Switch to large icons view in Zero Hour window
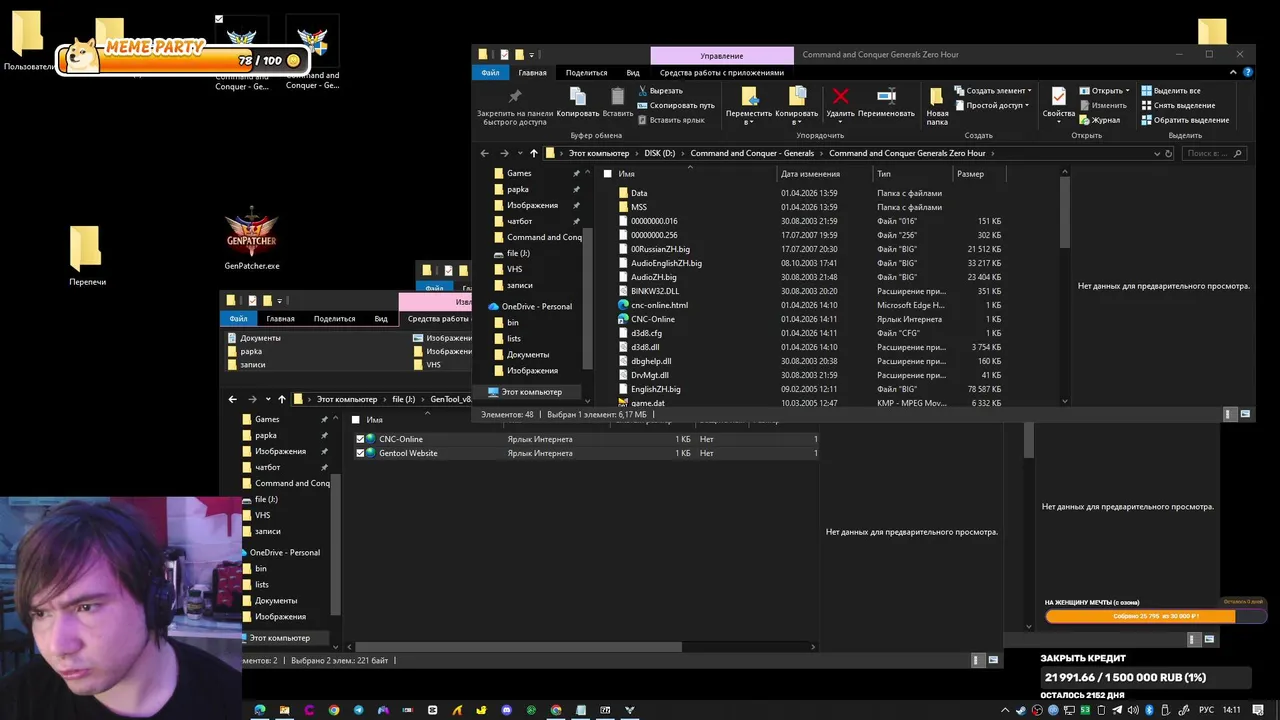 (x=1245, y=414)
